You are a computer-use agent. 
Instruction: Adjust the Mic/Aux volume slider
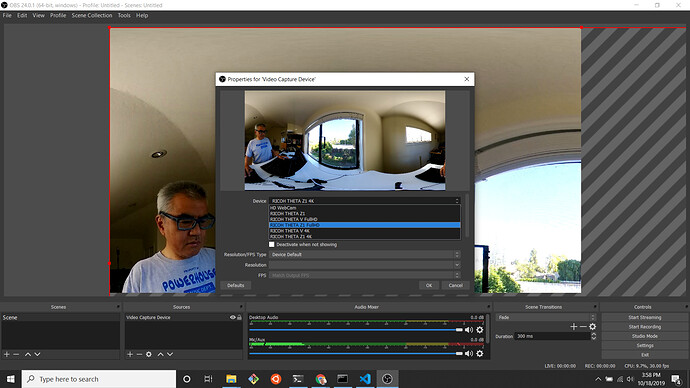[x=356, y=353]
